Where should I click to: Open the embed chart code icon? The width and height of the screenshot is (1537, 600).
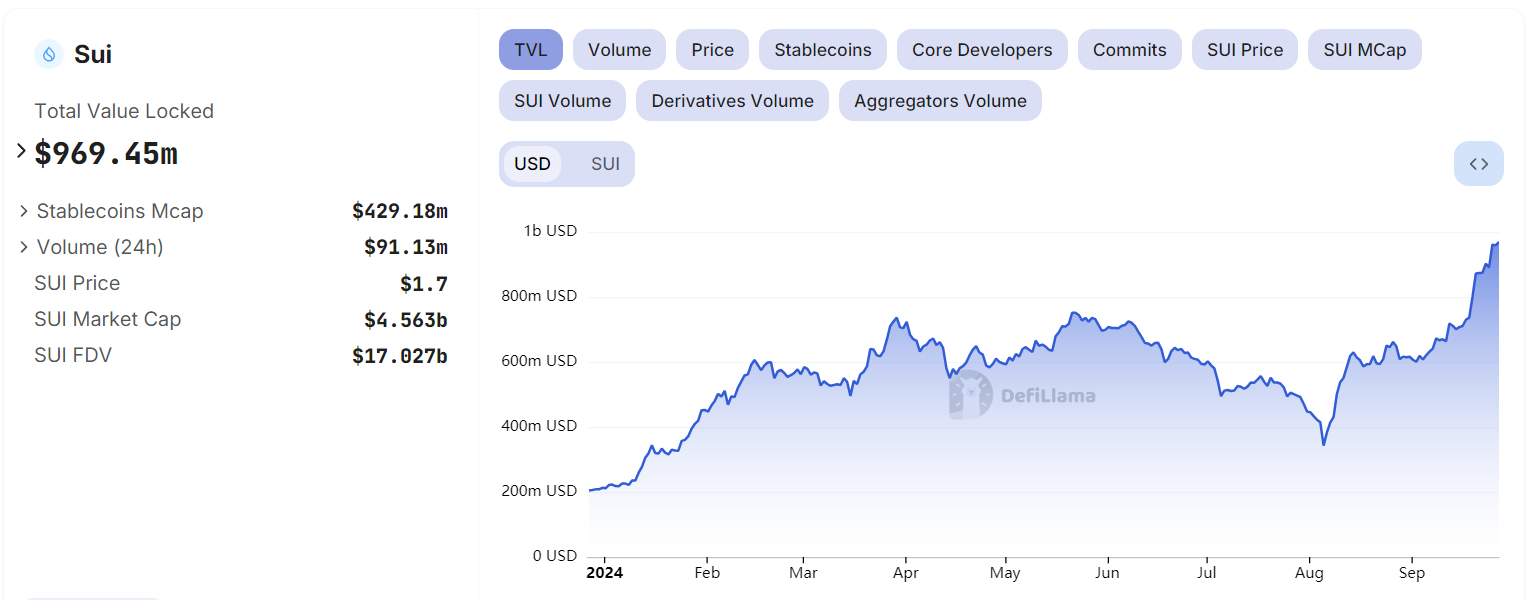tap(1478, 164)
